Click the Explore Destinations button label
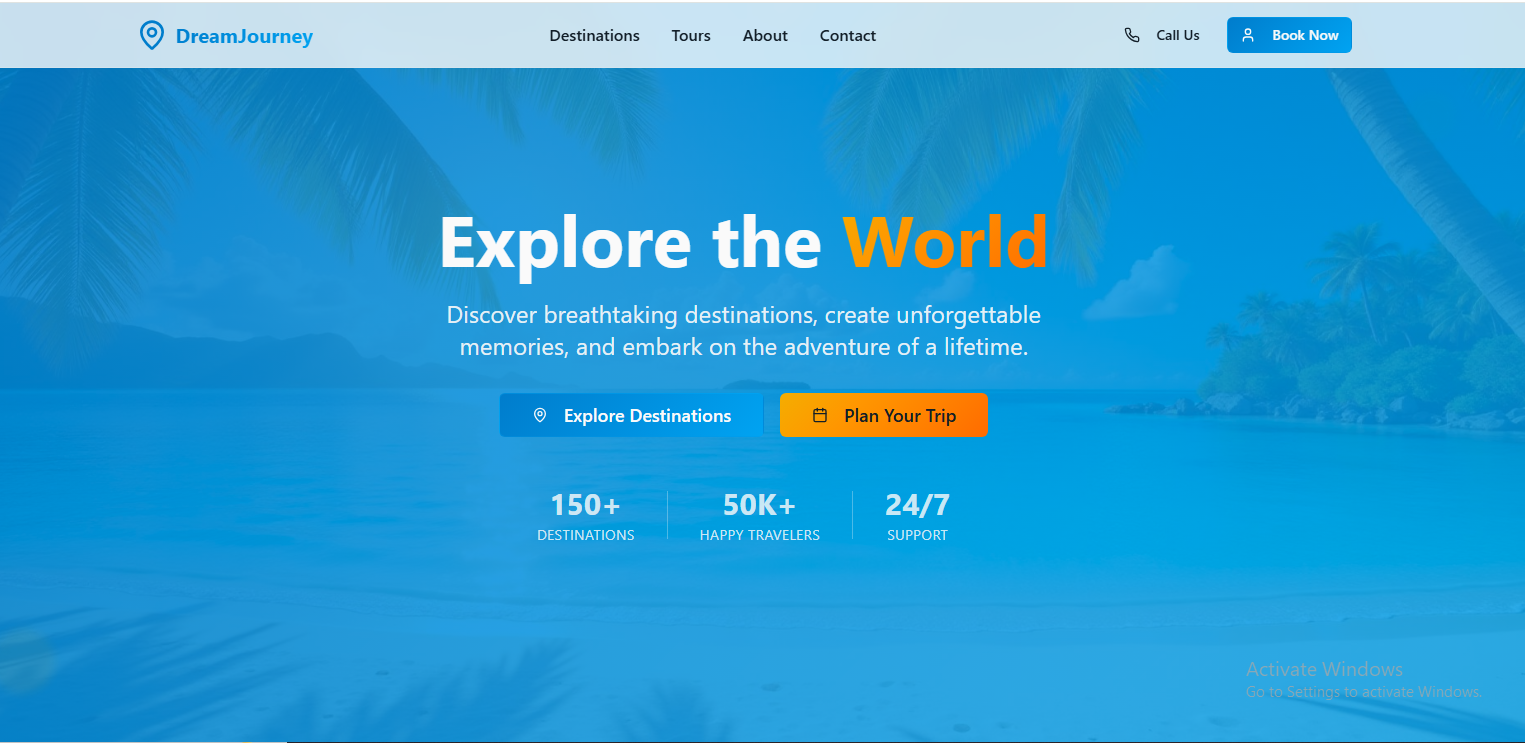This screenshot has width=1525, height=743. tap(647, 416)
